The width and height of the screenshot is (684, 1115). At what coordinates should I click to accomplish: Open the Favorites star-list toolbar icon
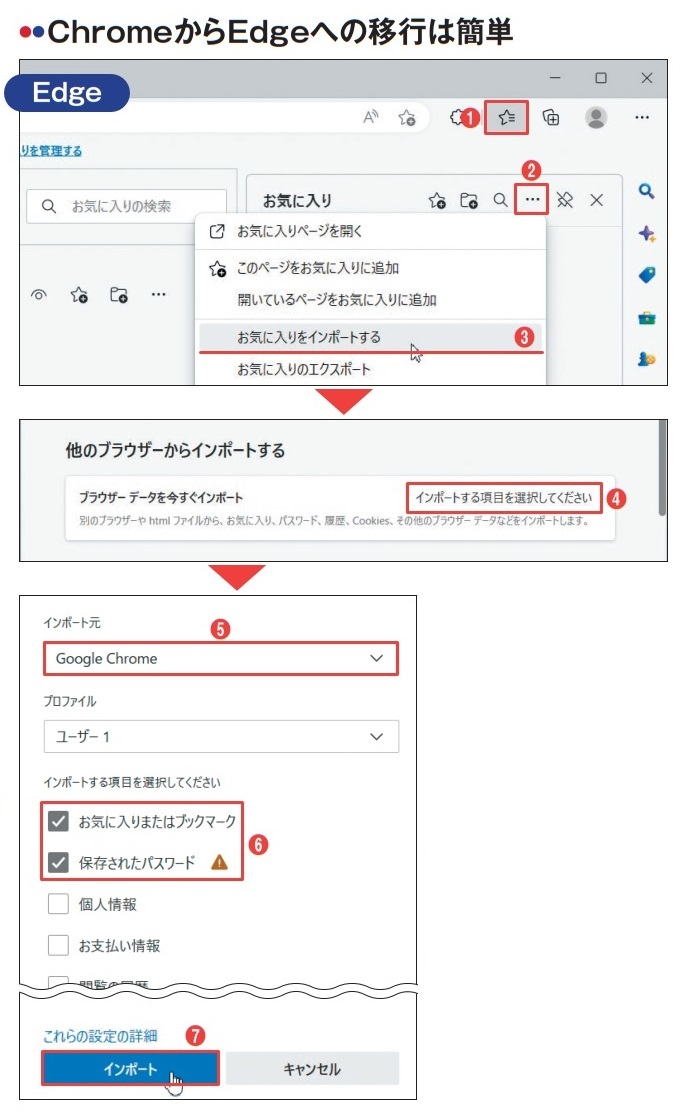click(506, 117)
